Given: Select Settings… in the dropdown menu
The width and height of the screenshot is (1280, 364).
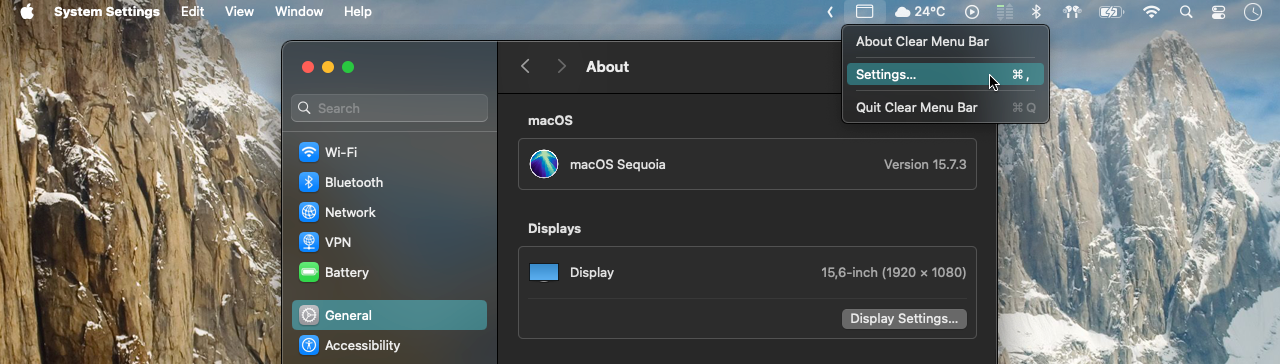Looking at the screenshot, I should pyautogui.click(x=945, y=74).
